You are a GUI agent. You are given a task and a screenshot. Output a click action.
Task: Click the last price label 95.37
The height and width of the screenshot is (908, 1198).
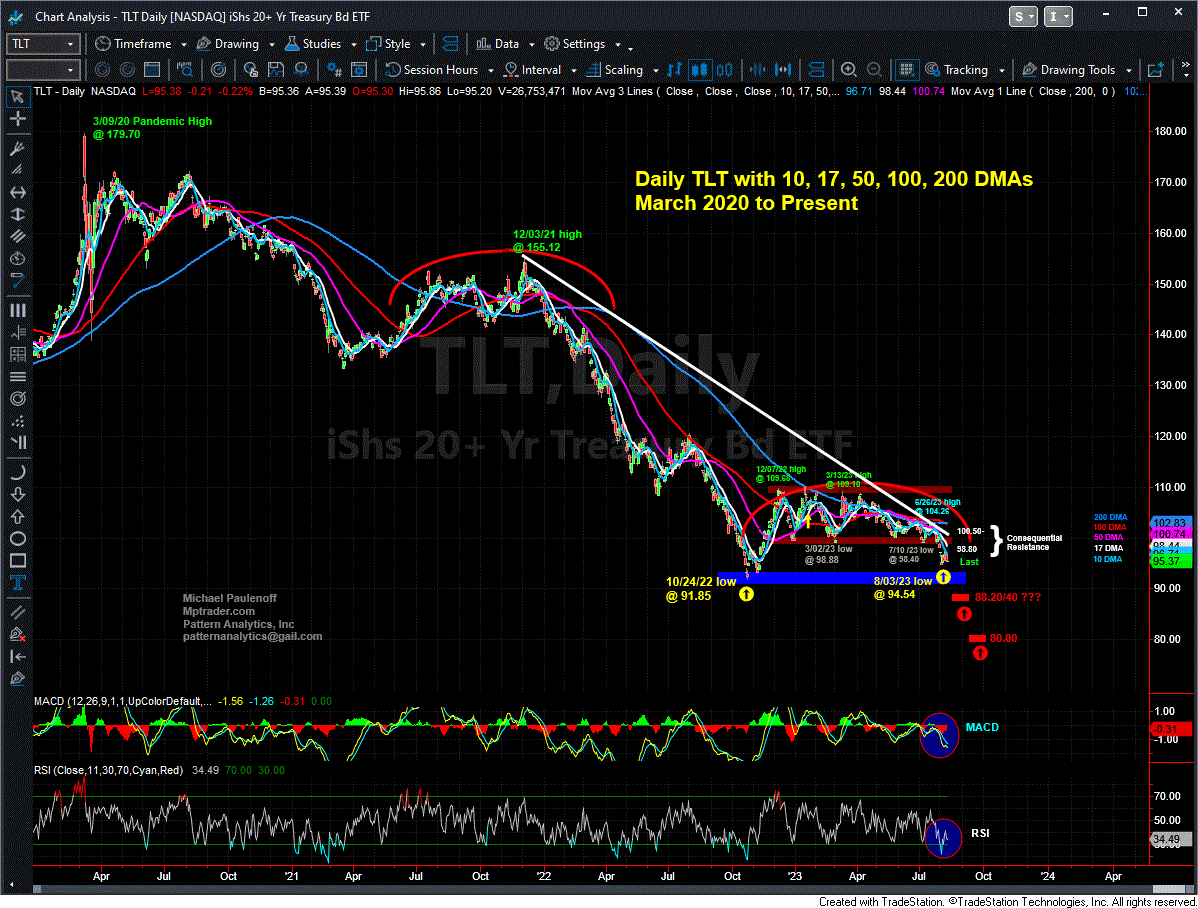(1170, 562)
